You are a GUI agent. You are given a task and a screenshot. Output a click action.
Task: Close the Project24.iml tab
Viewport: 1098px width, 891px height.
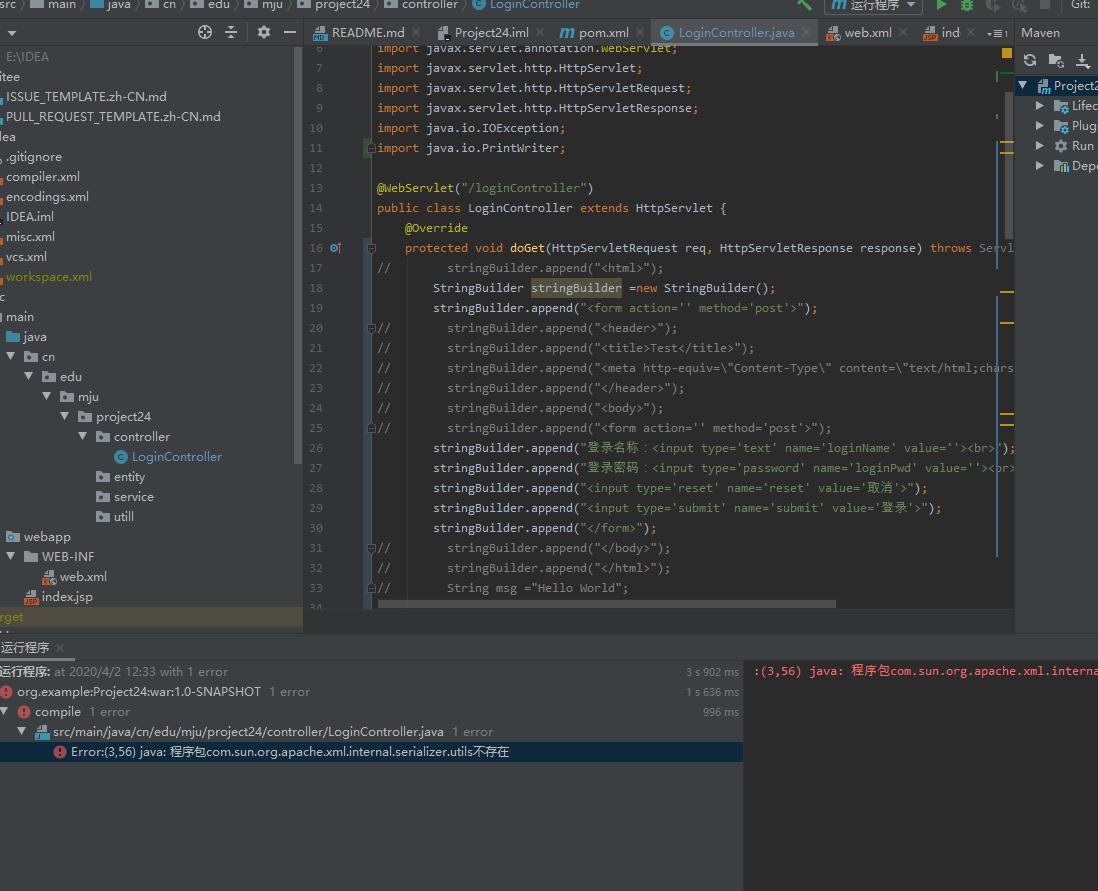tap(540, 32)
